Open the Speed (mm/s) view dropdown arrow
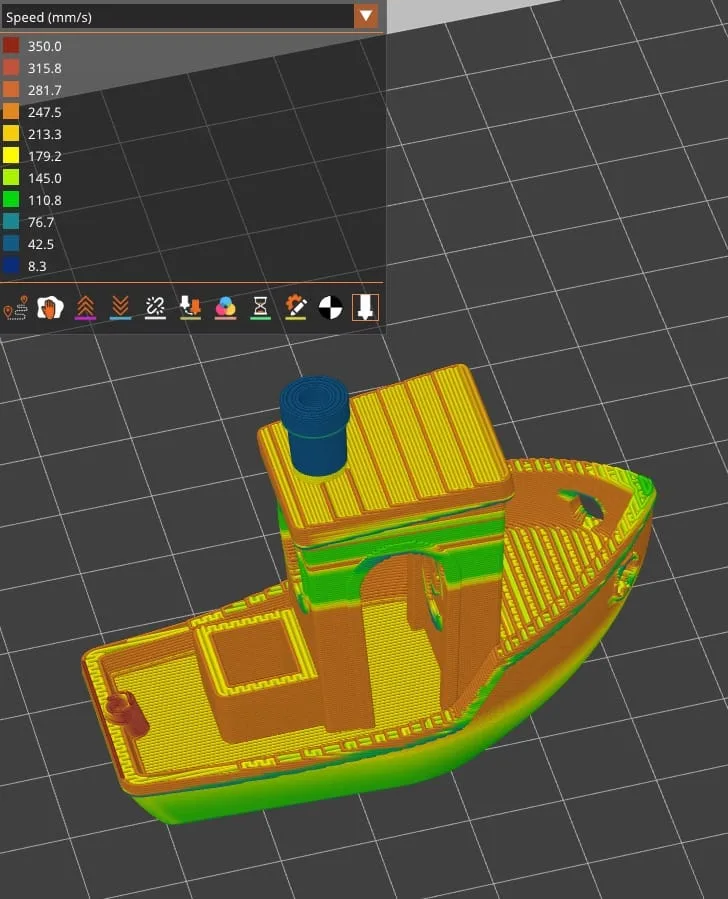Image resolution: width=728 pixels, height=899 pixels. coord(366,16)
